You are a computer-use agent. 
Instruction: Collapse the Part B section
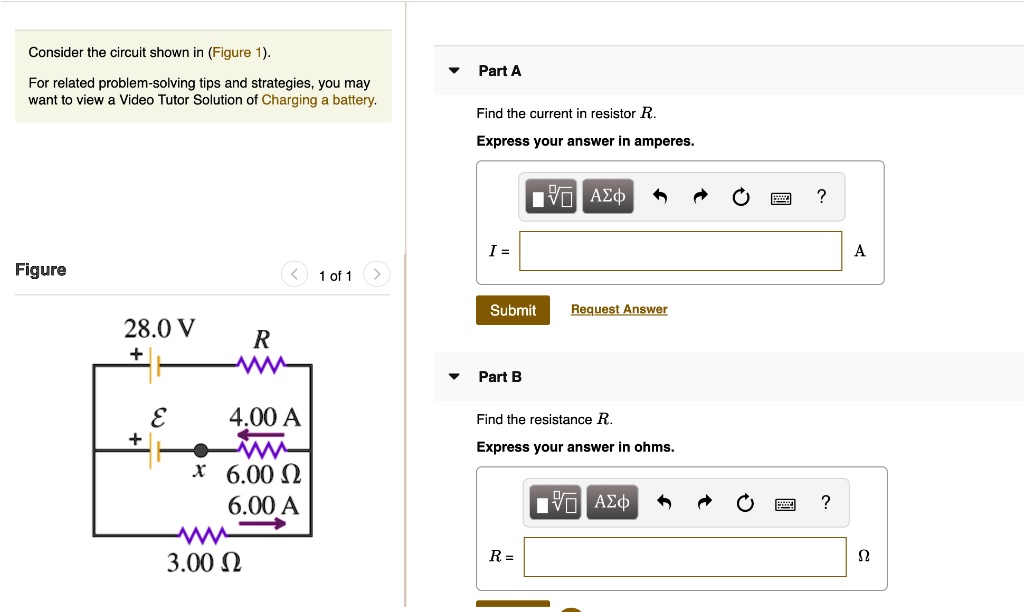[x=455, y=376]
